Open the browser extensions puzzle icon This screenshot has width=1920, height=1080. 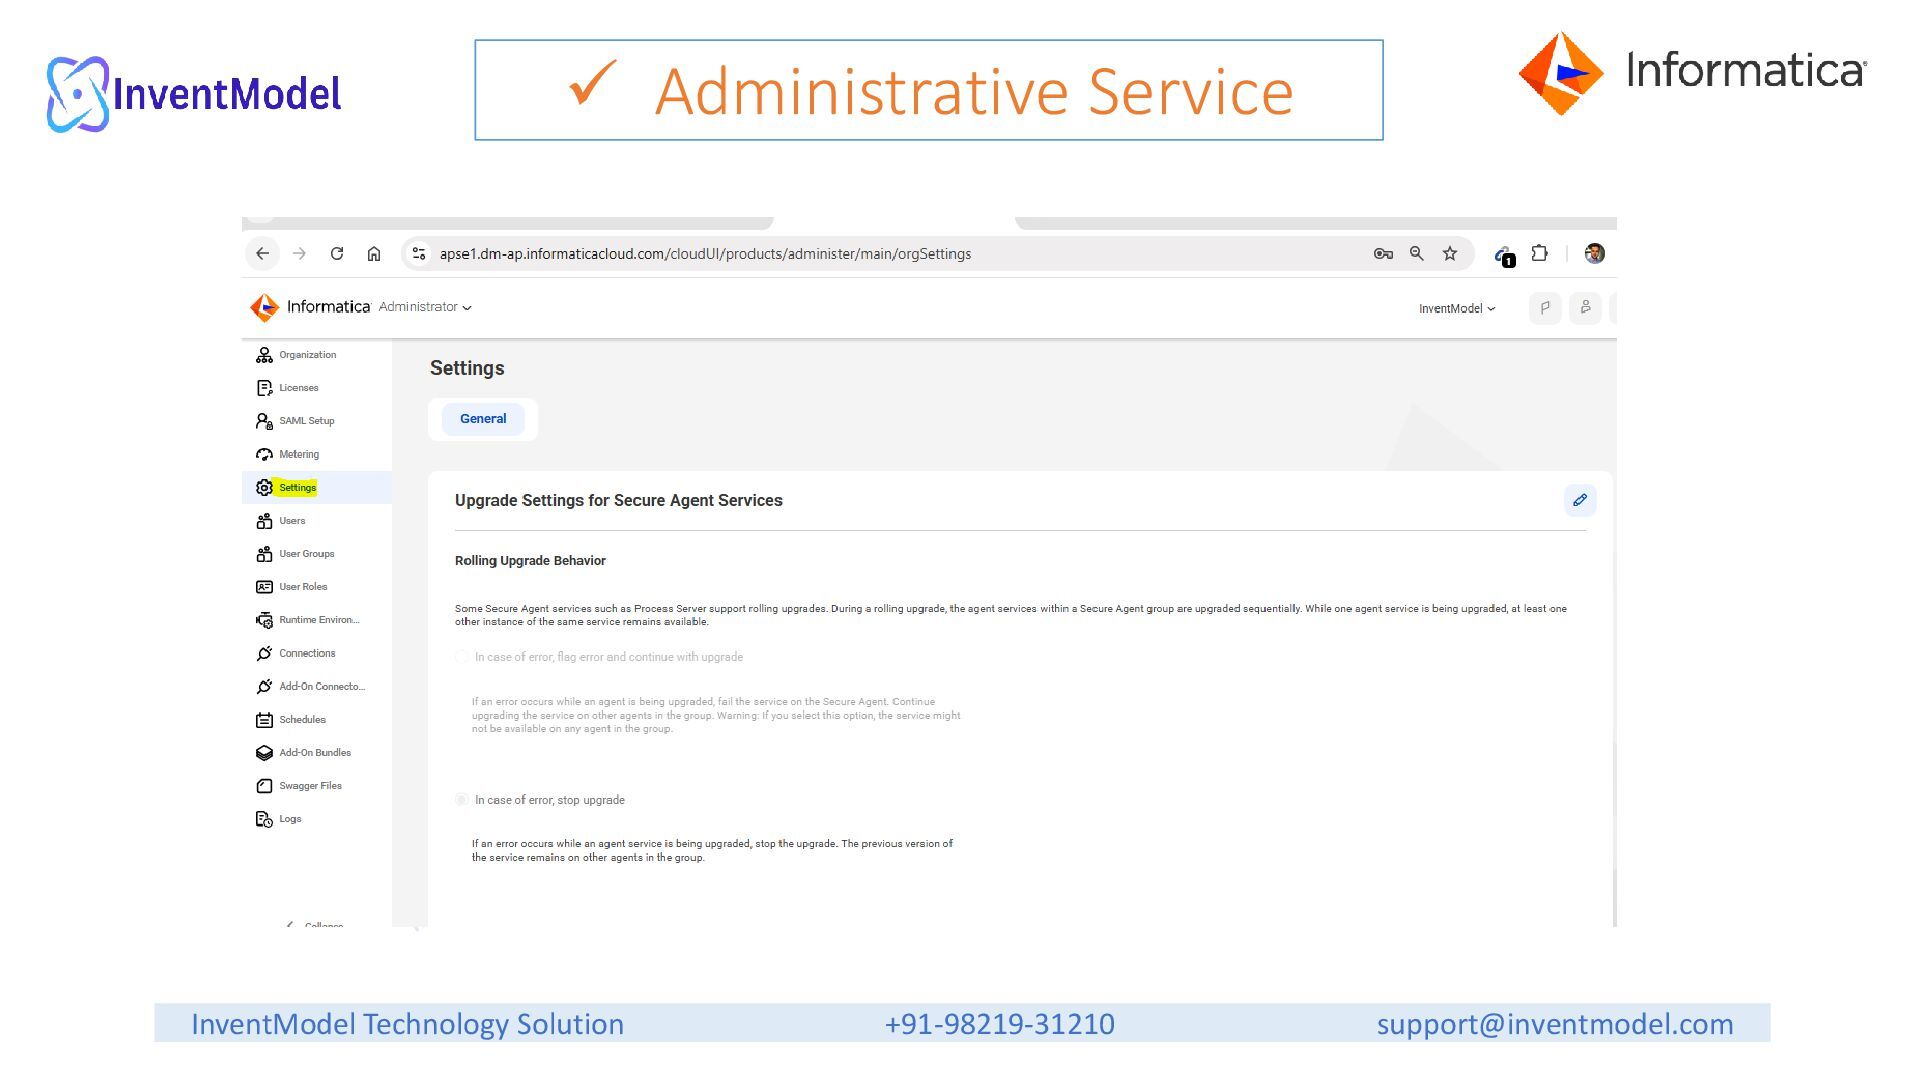(x=1540, y=254)
